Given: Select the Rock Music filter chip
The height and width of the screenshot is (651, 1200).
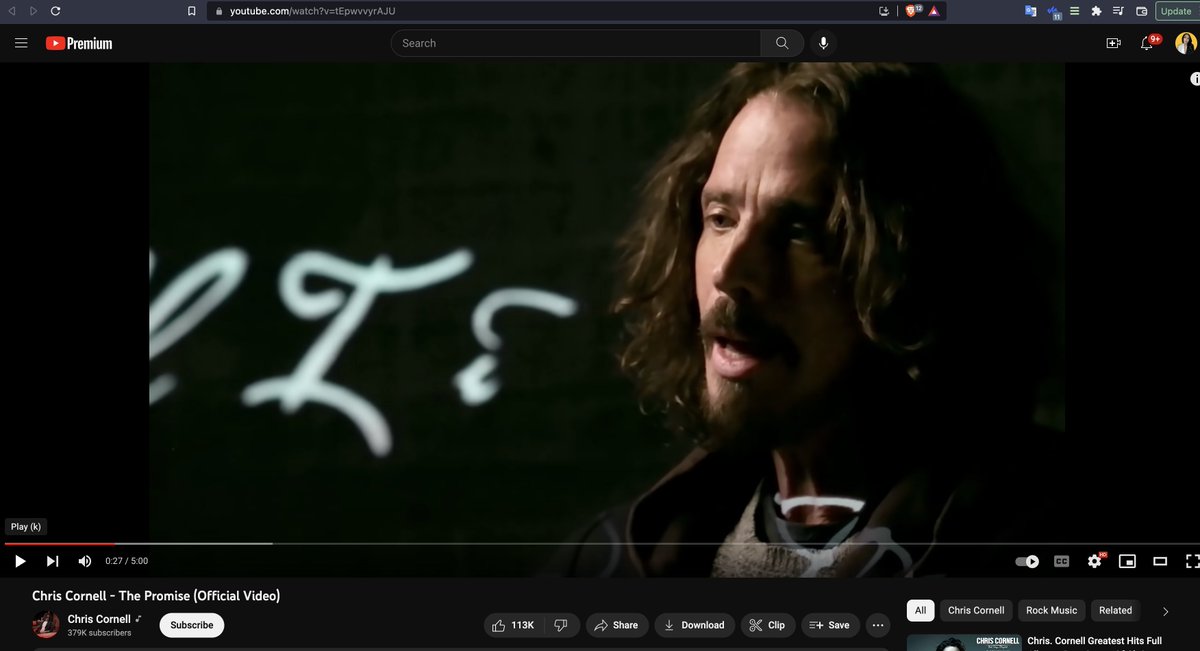Looking at the screenshot, I should tap(1052, 610).
